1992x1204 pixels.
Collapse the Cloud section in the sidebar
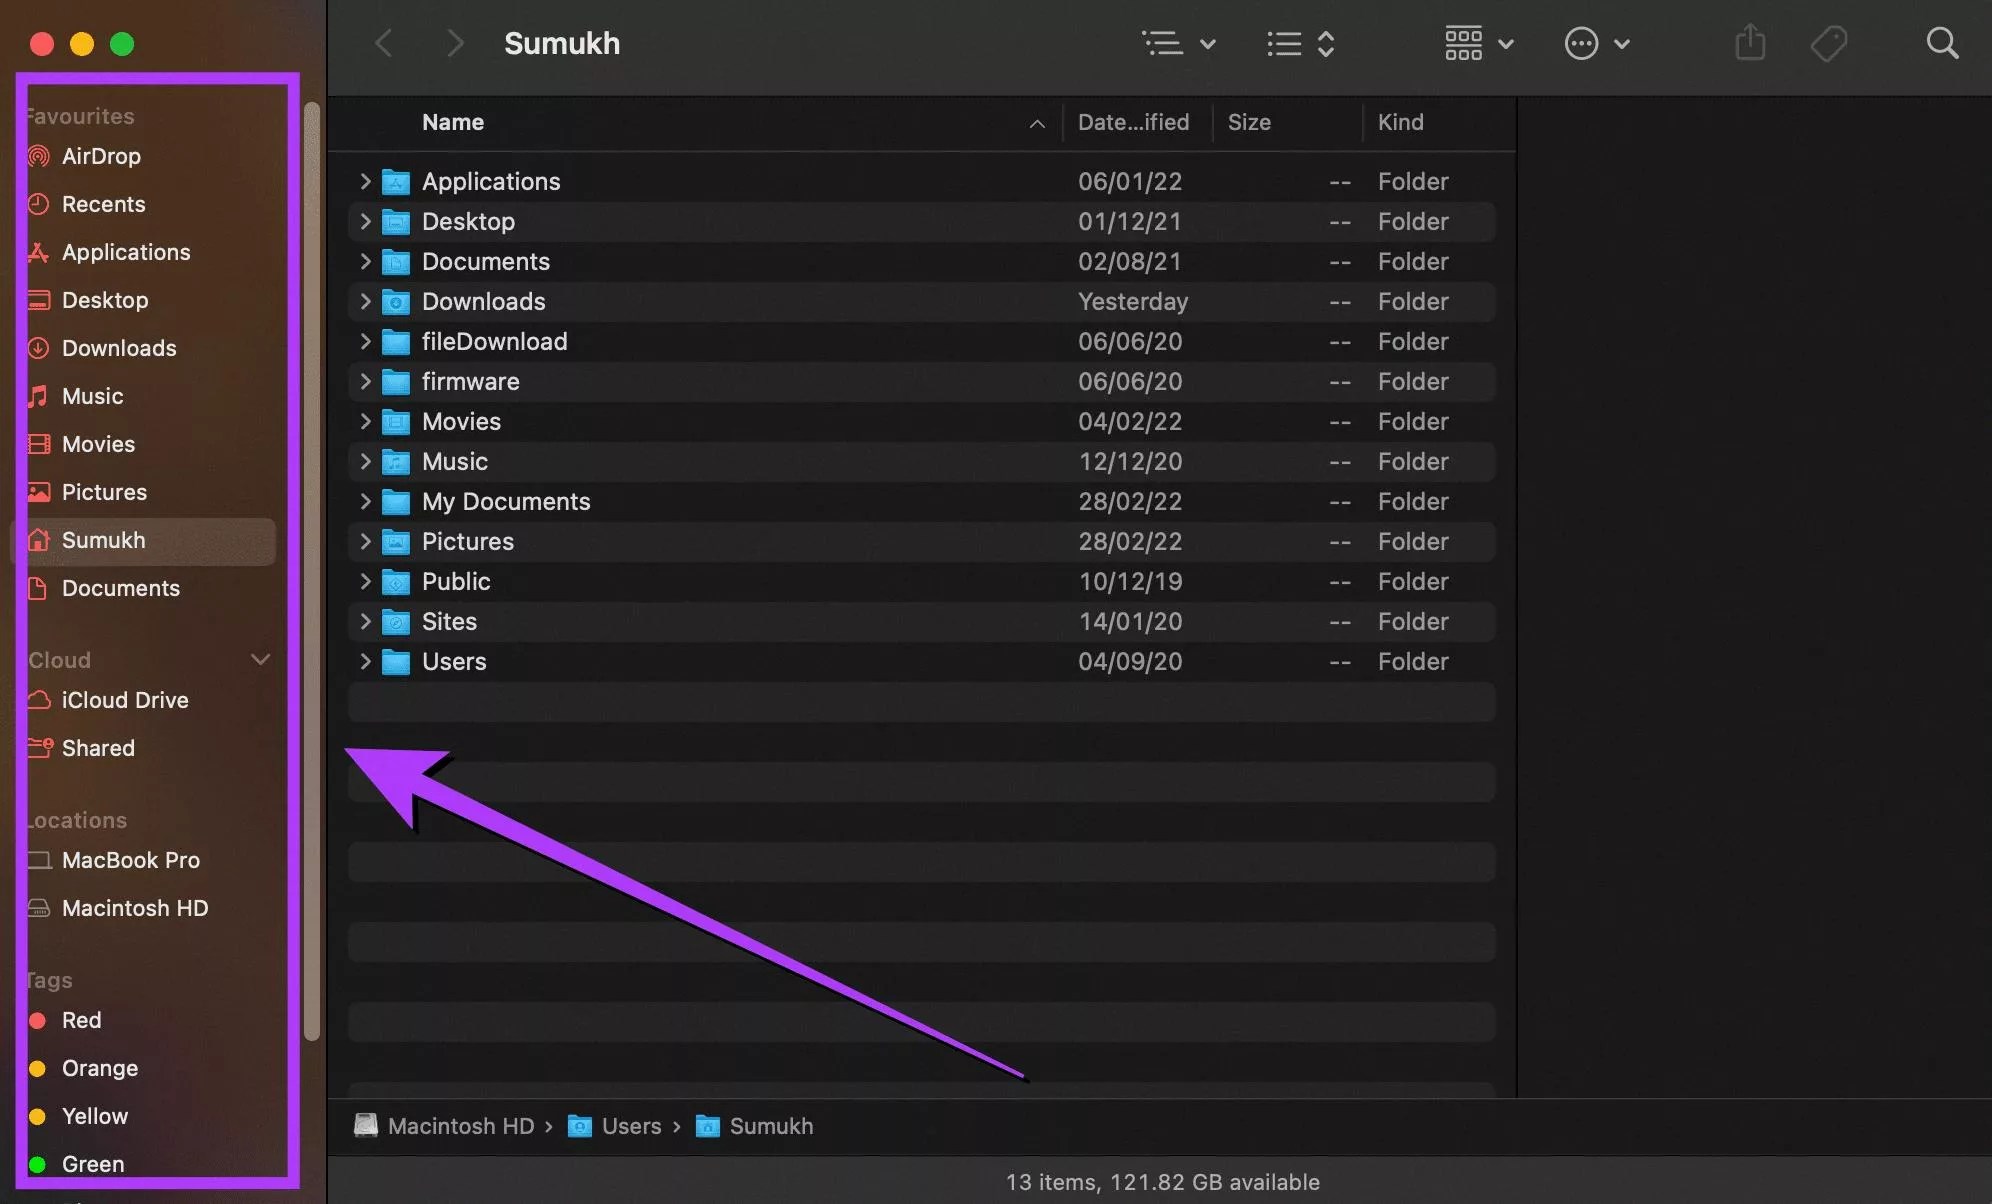261,659
